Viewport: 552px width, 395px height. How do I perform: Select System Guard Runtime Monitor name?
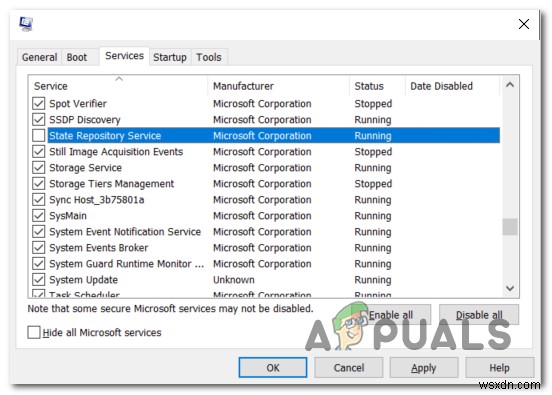[127, 264]
